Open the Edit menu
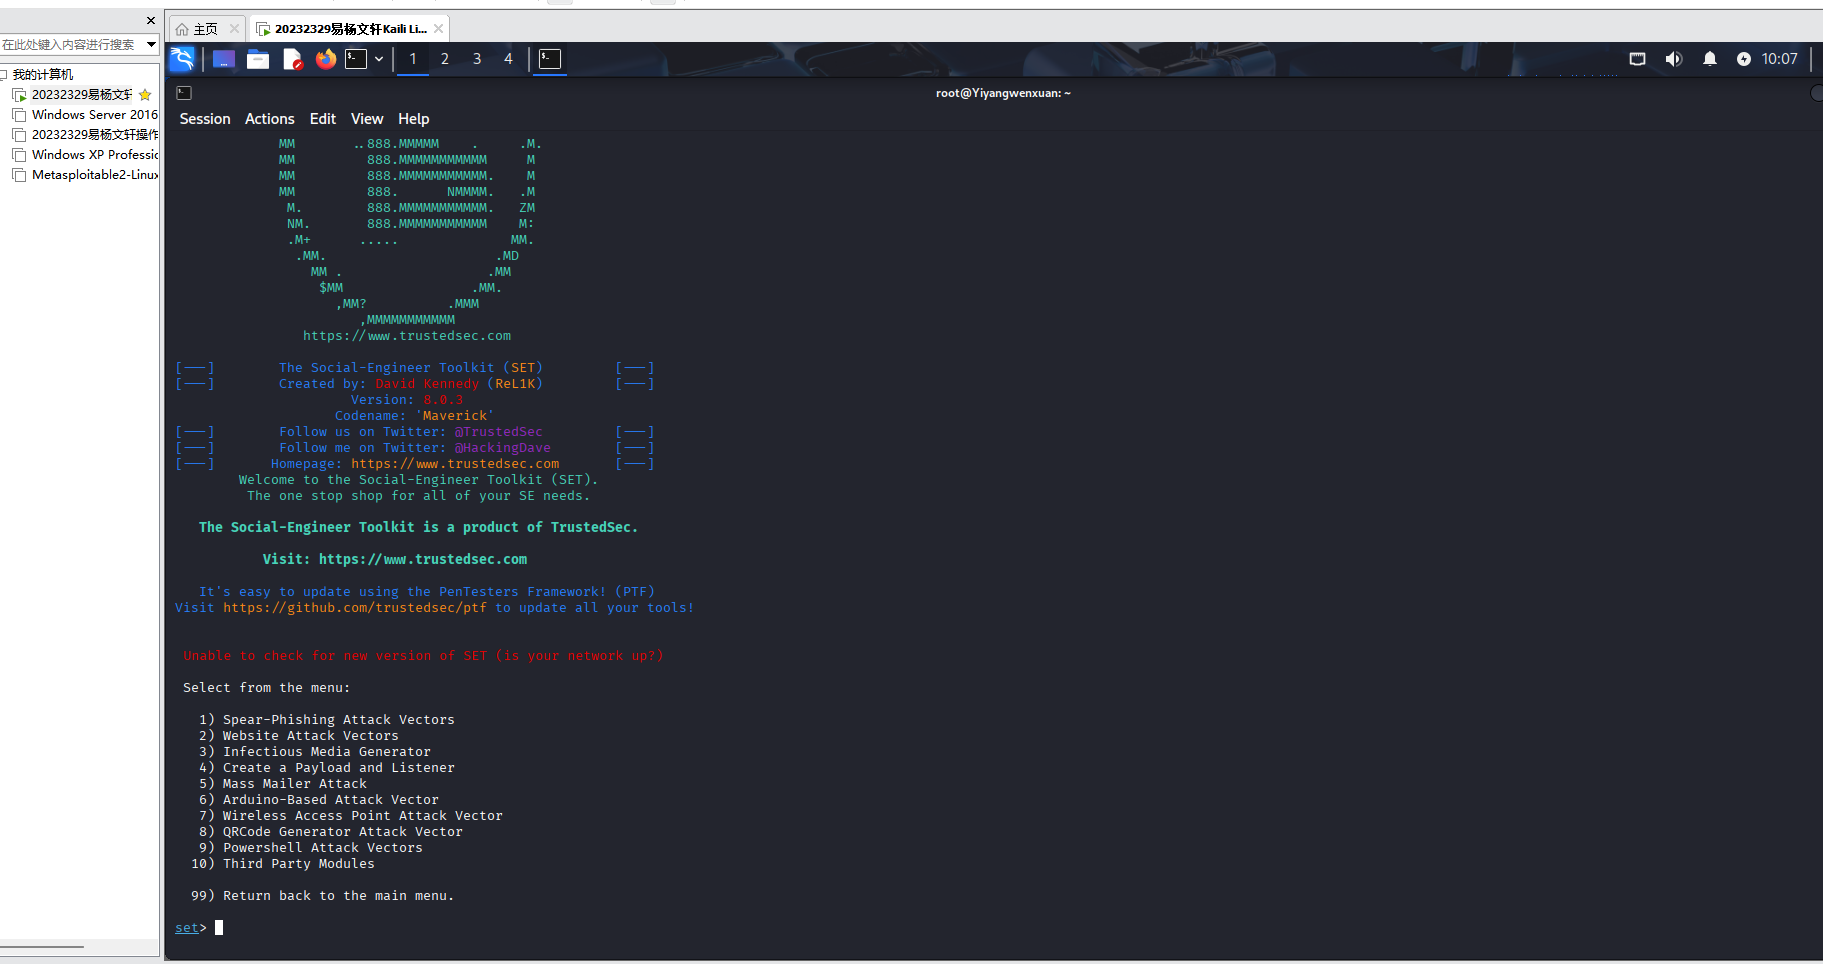The image size is (1823, 964). click(323, 119)
